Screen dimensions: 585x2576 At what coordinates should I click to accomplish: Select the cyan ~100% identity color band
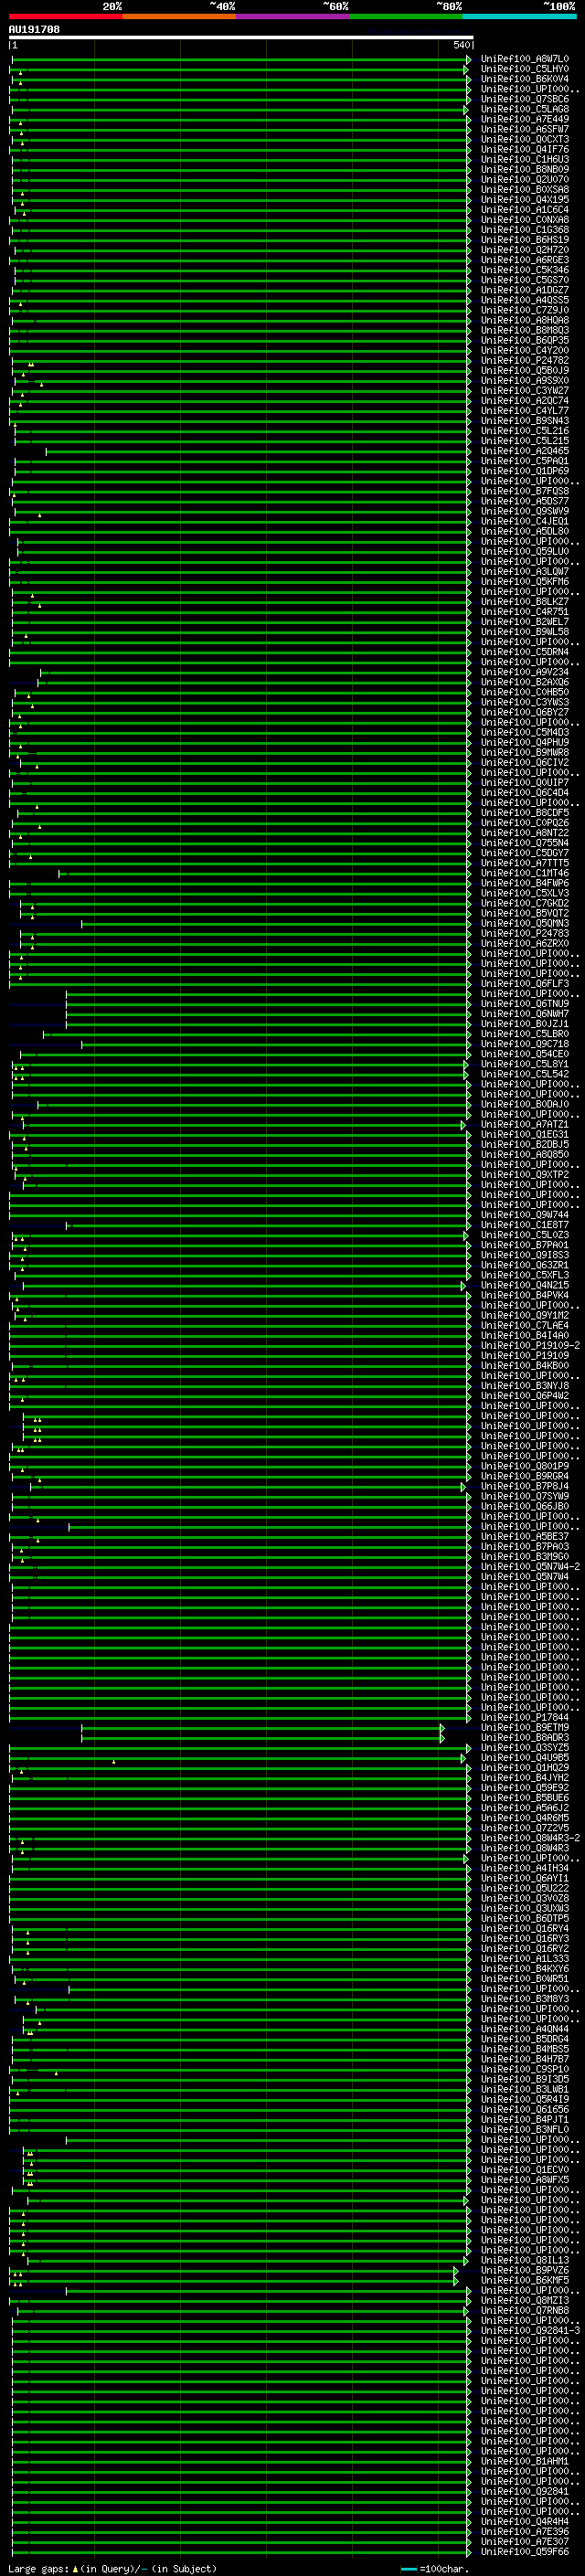tap(519, 16)
